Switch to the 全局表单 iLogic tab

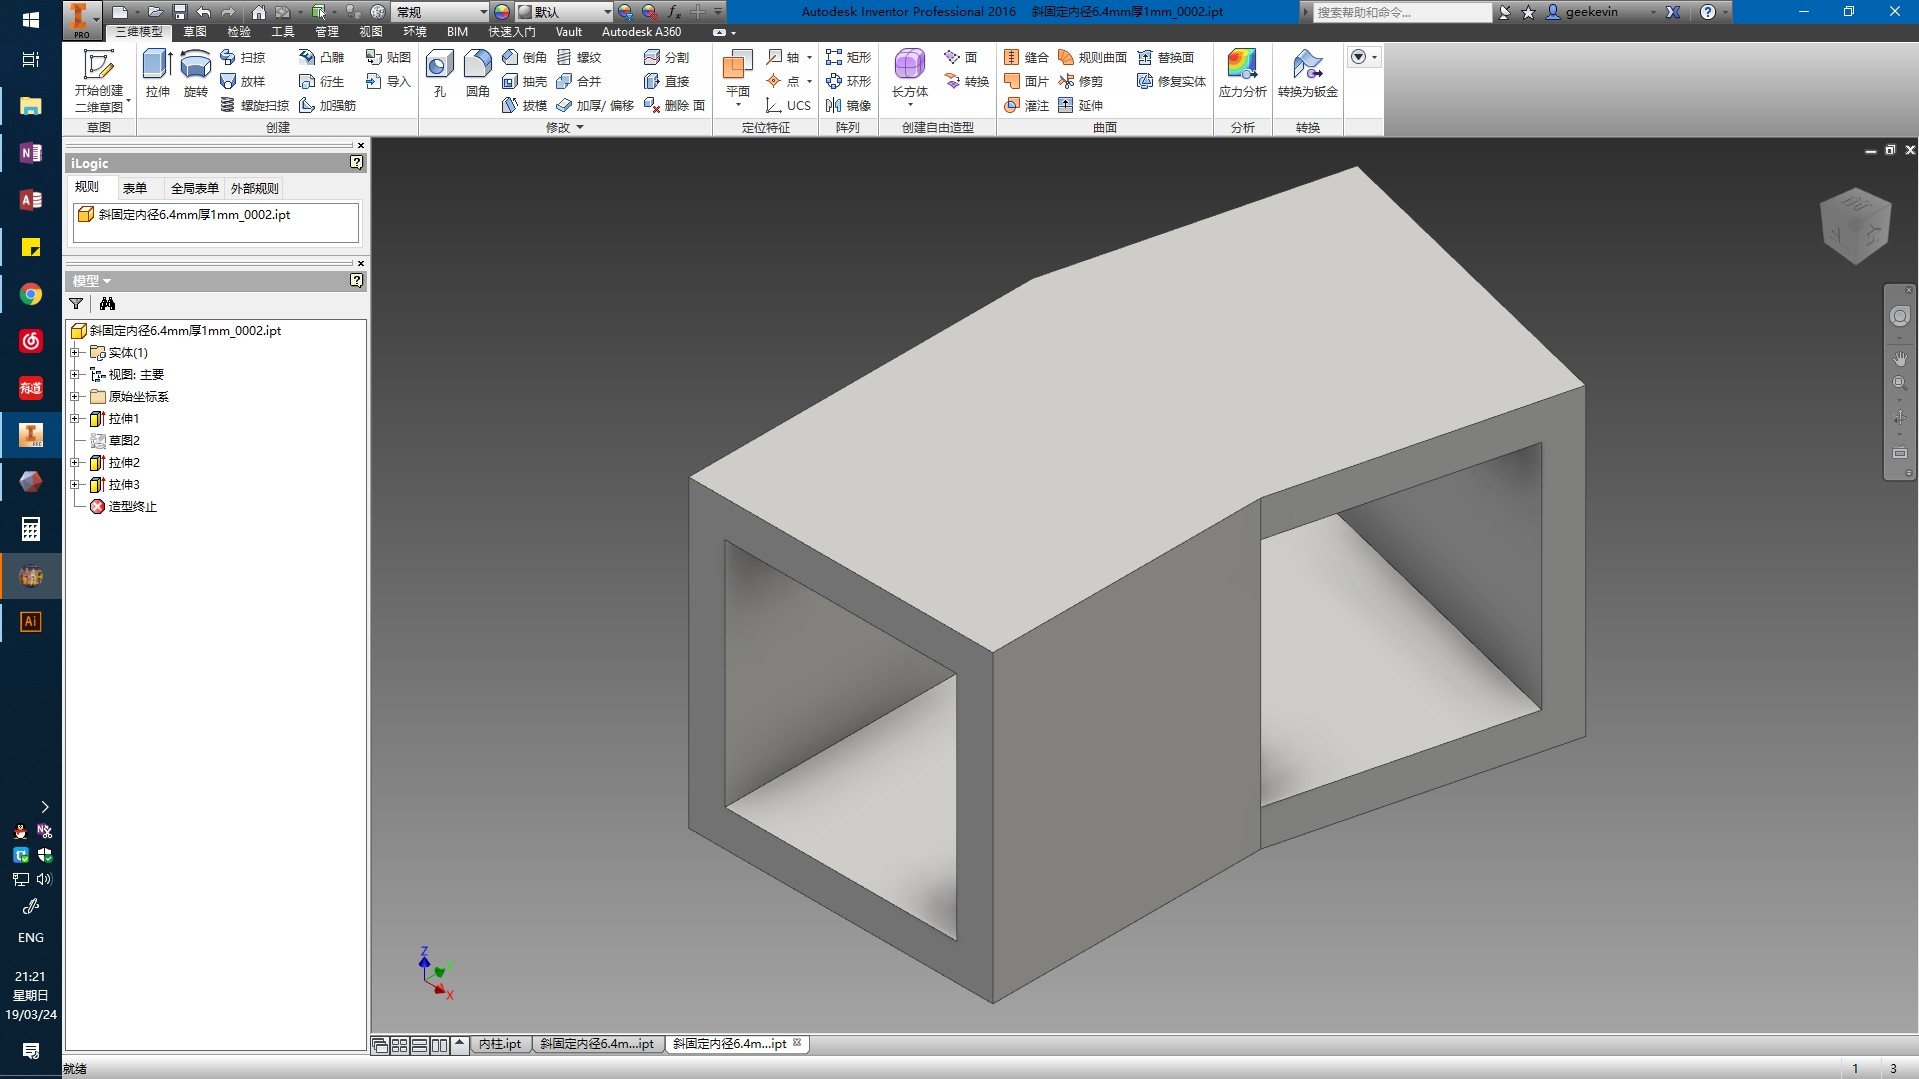coord(194,188)
